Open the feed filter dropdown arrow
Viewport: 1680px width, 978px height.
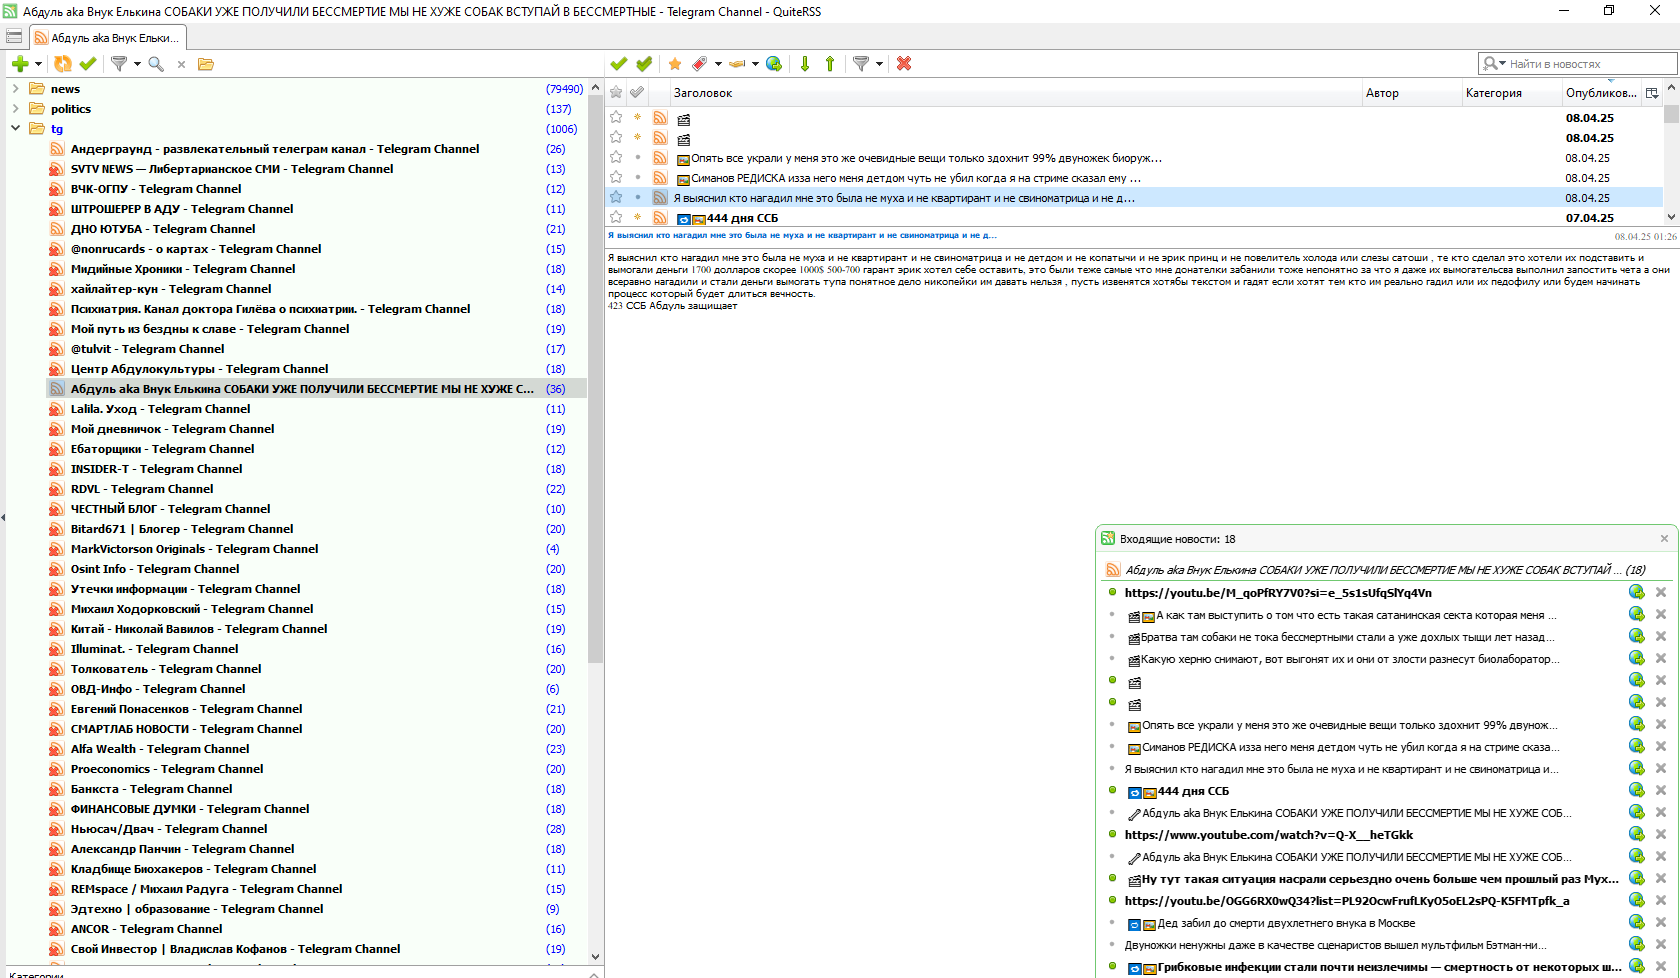click(x=135, y=64)
